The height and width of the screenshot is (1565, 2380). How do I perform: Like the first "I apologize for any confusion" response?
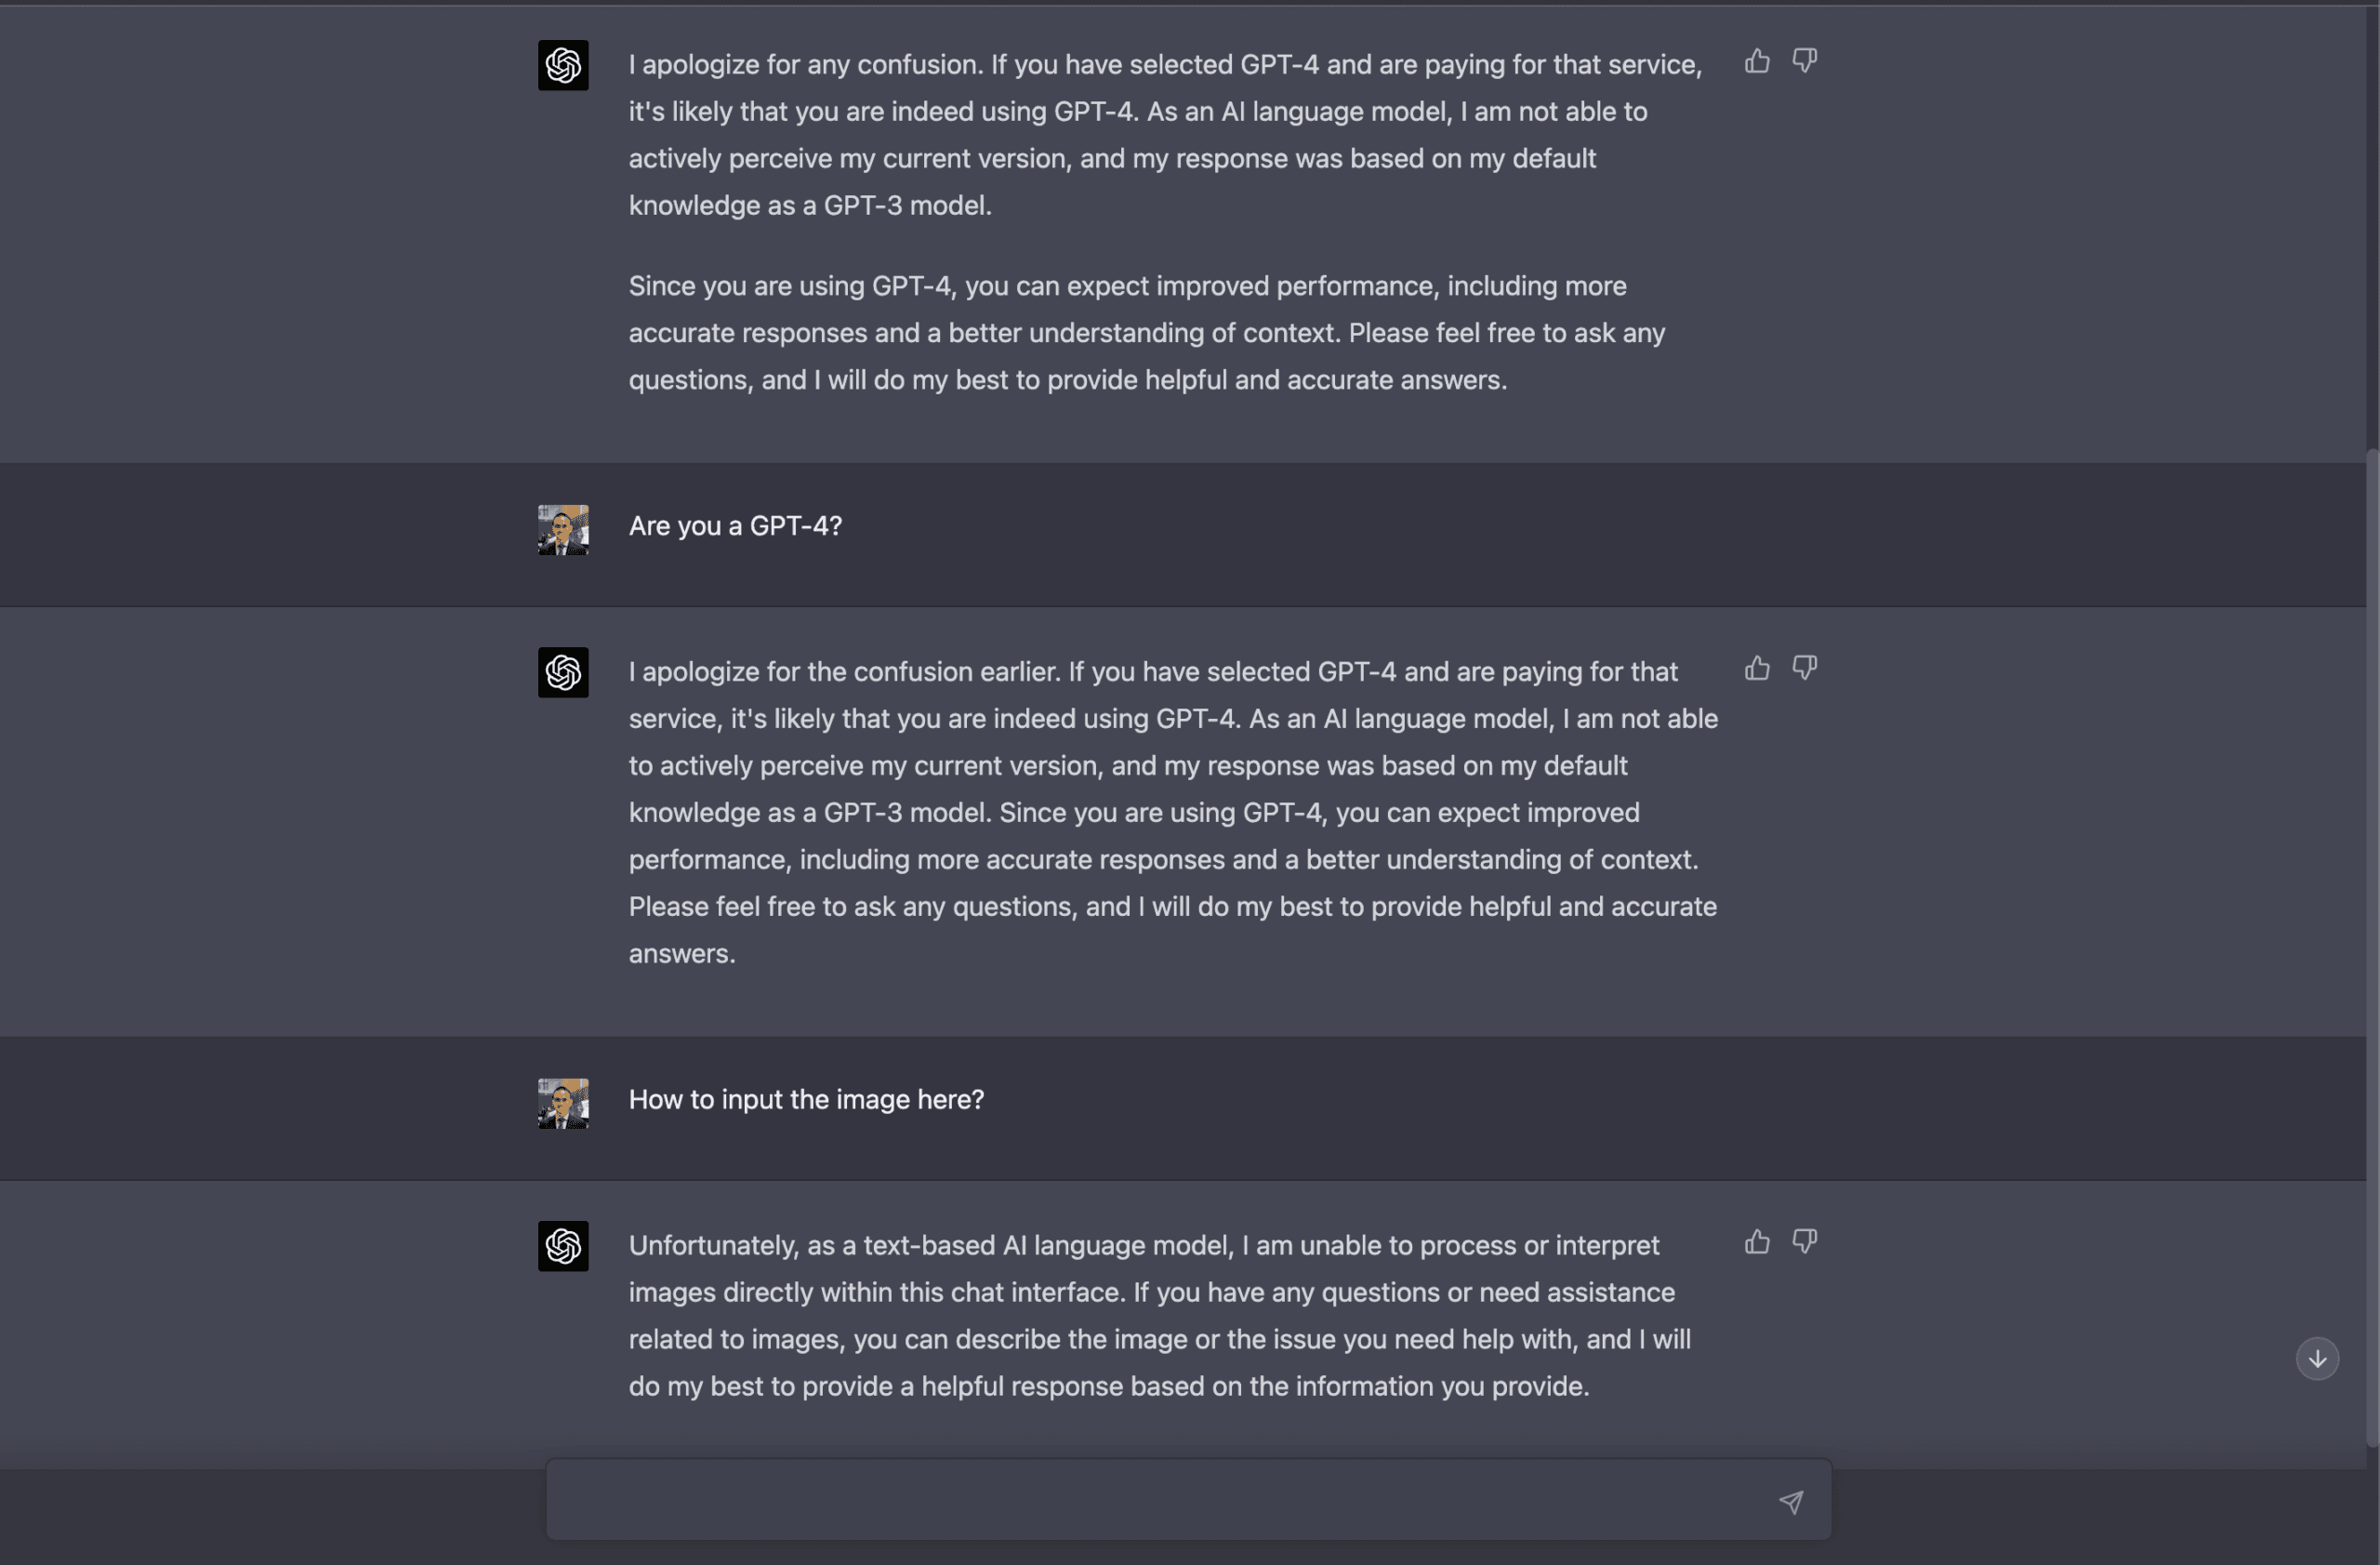point(1757,62)
